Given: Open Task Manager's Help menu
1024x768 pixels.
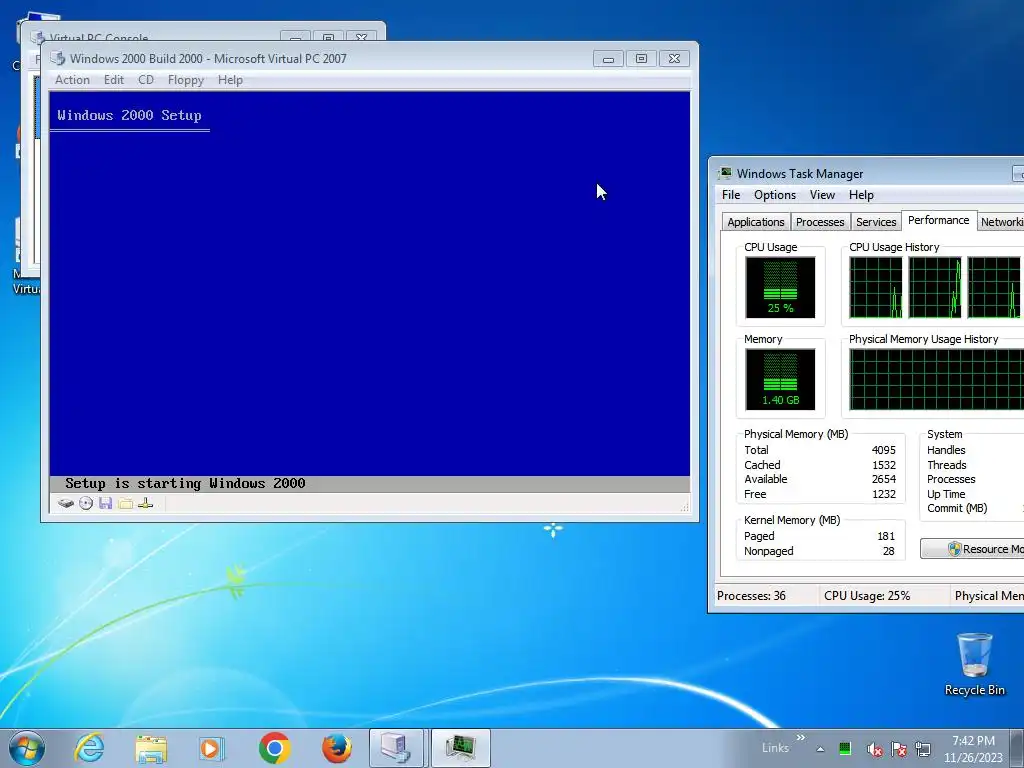Looking at the screenshot, I should click(x=861, y=195).
